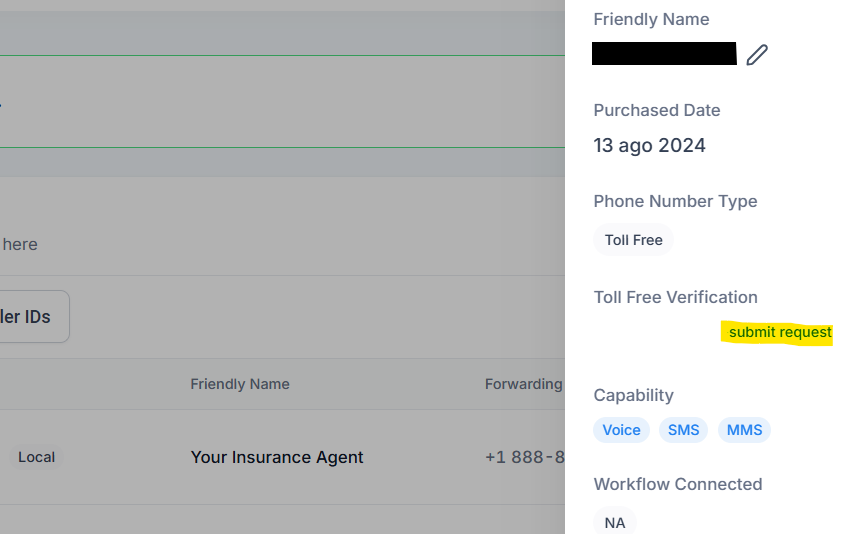Click the Capability section heading
864x534 pixels.
point(634,395)
